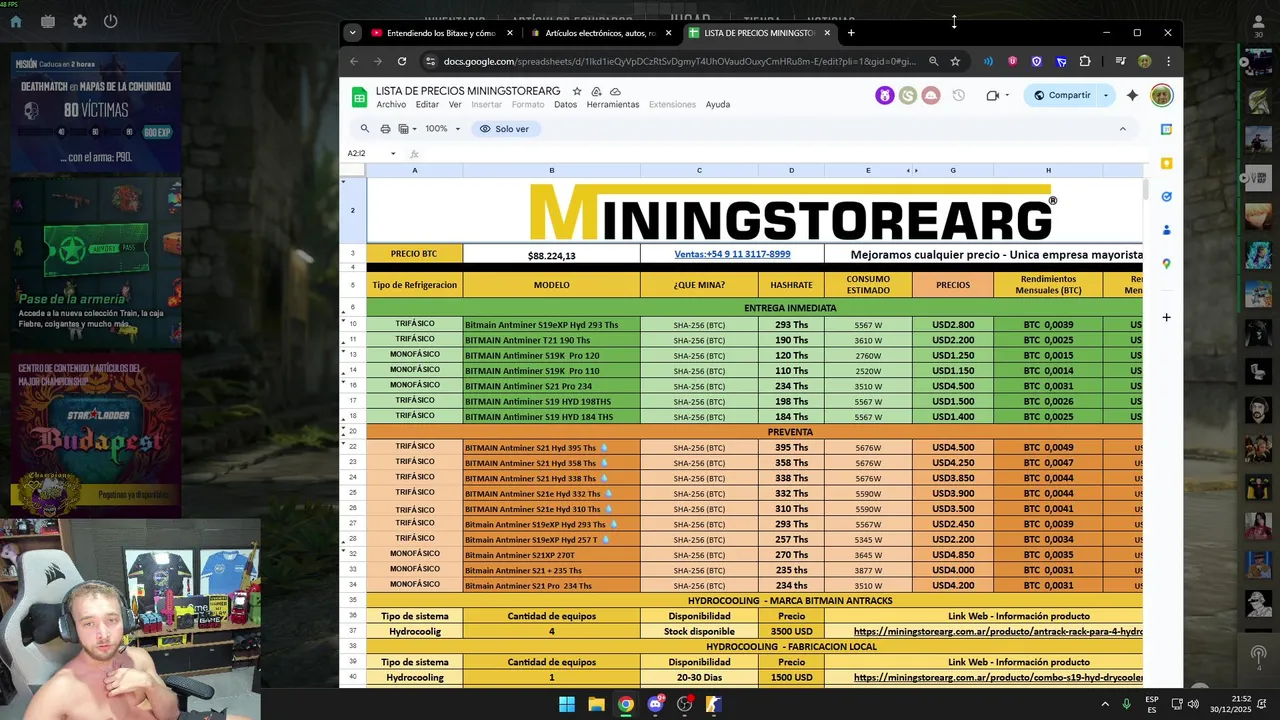The width and height of the screenshot is (1280, 720).
Task: Open Google Tasks in the side panel
Action: [1166, 197]
